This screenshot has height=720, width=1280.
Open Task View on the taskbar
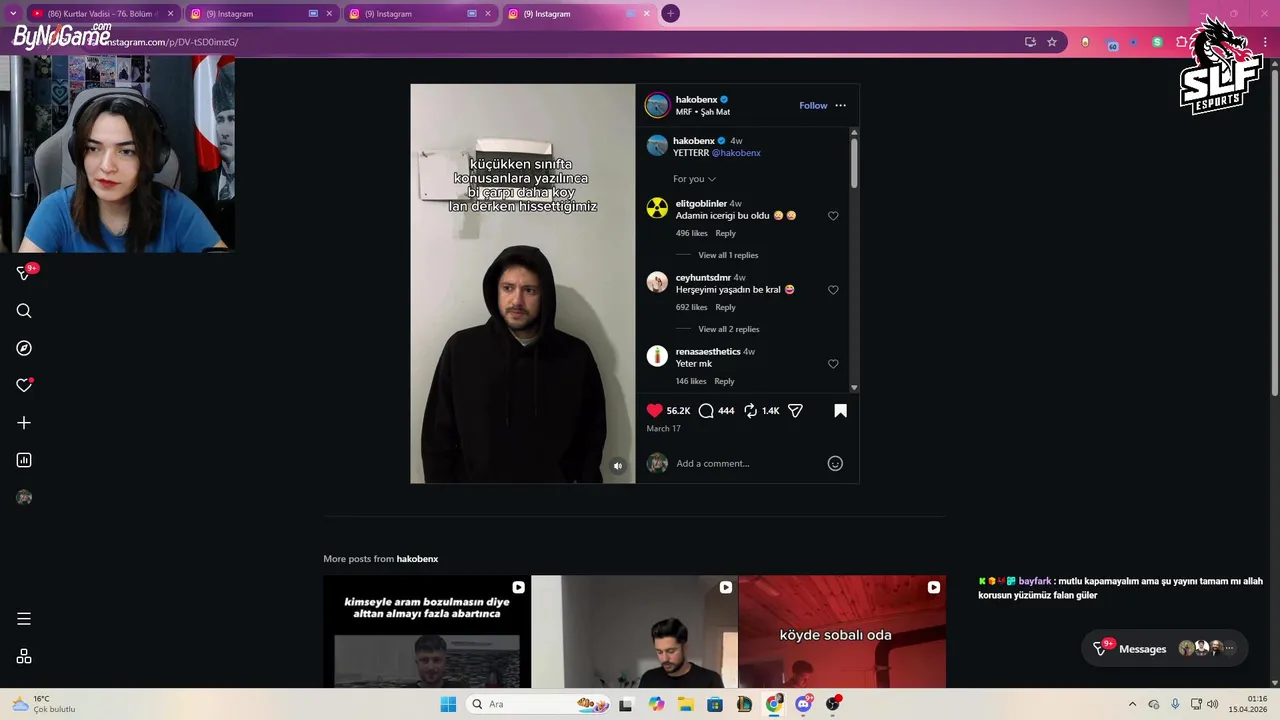point(626,704)
